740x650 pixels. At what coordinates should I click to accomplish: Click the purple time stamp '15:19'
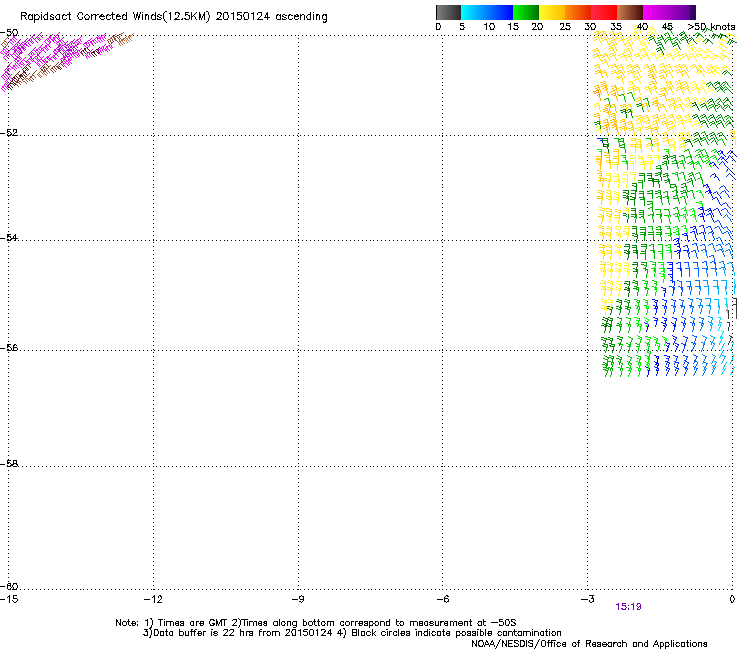tap(628, 607)
